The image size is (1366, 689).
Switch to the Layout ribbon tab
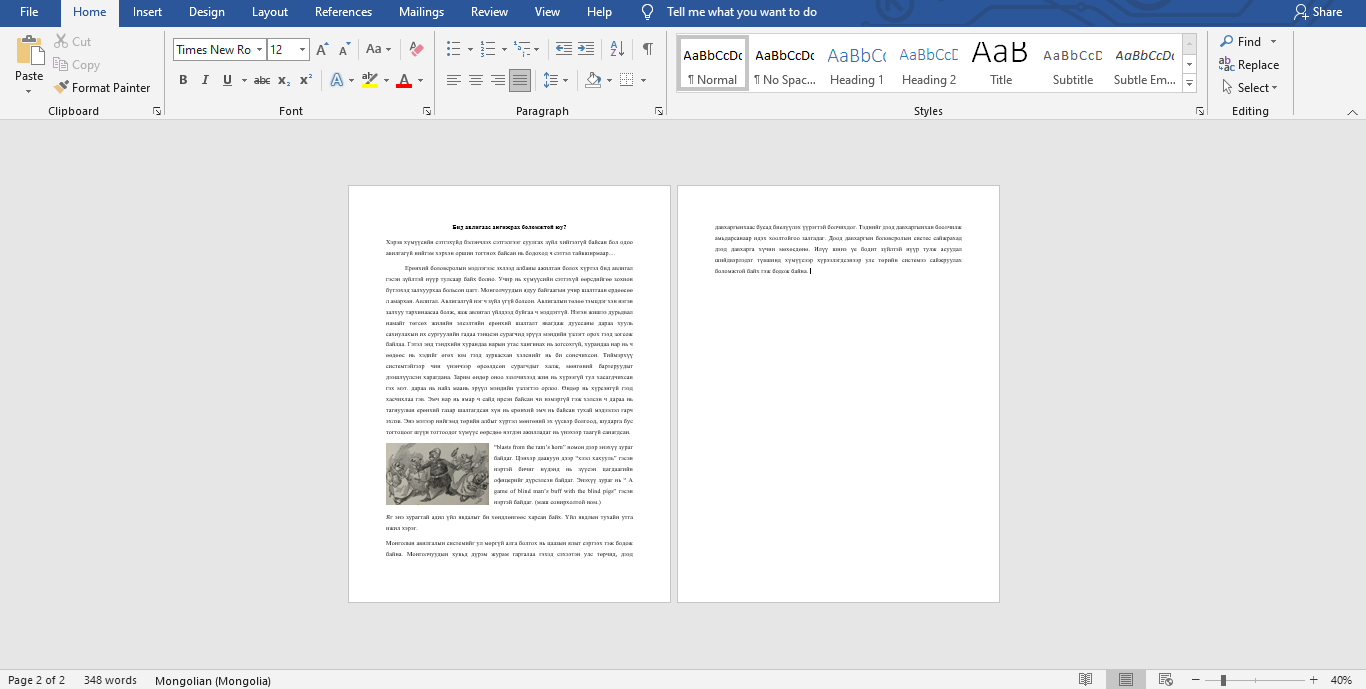(270, 12)
